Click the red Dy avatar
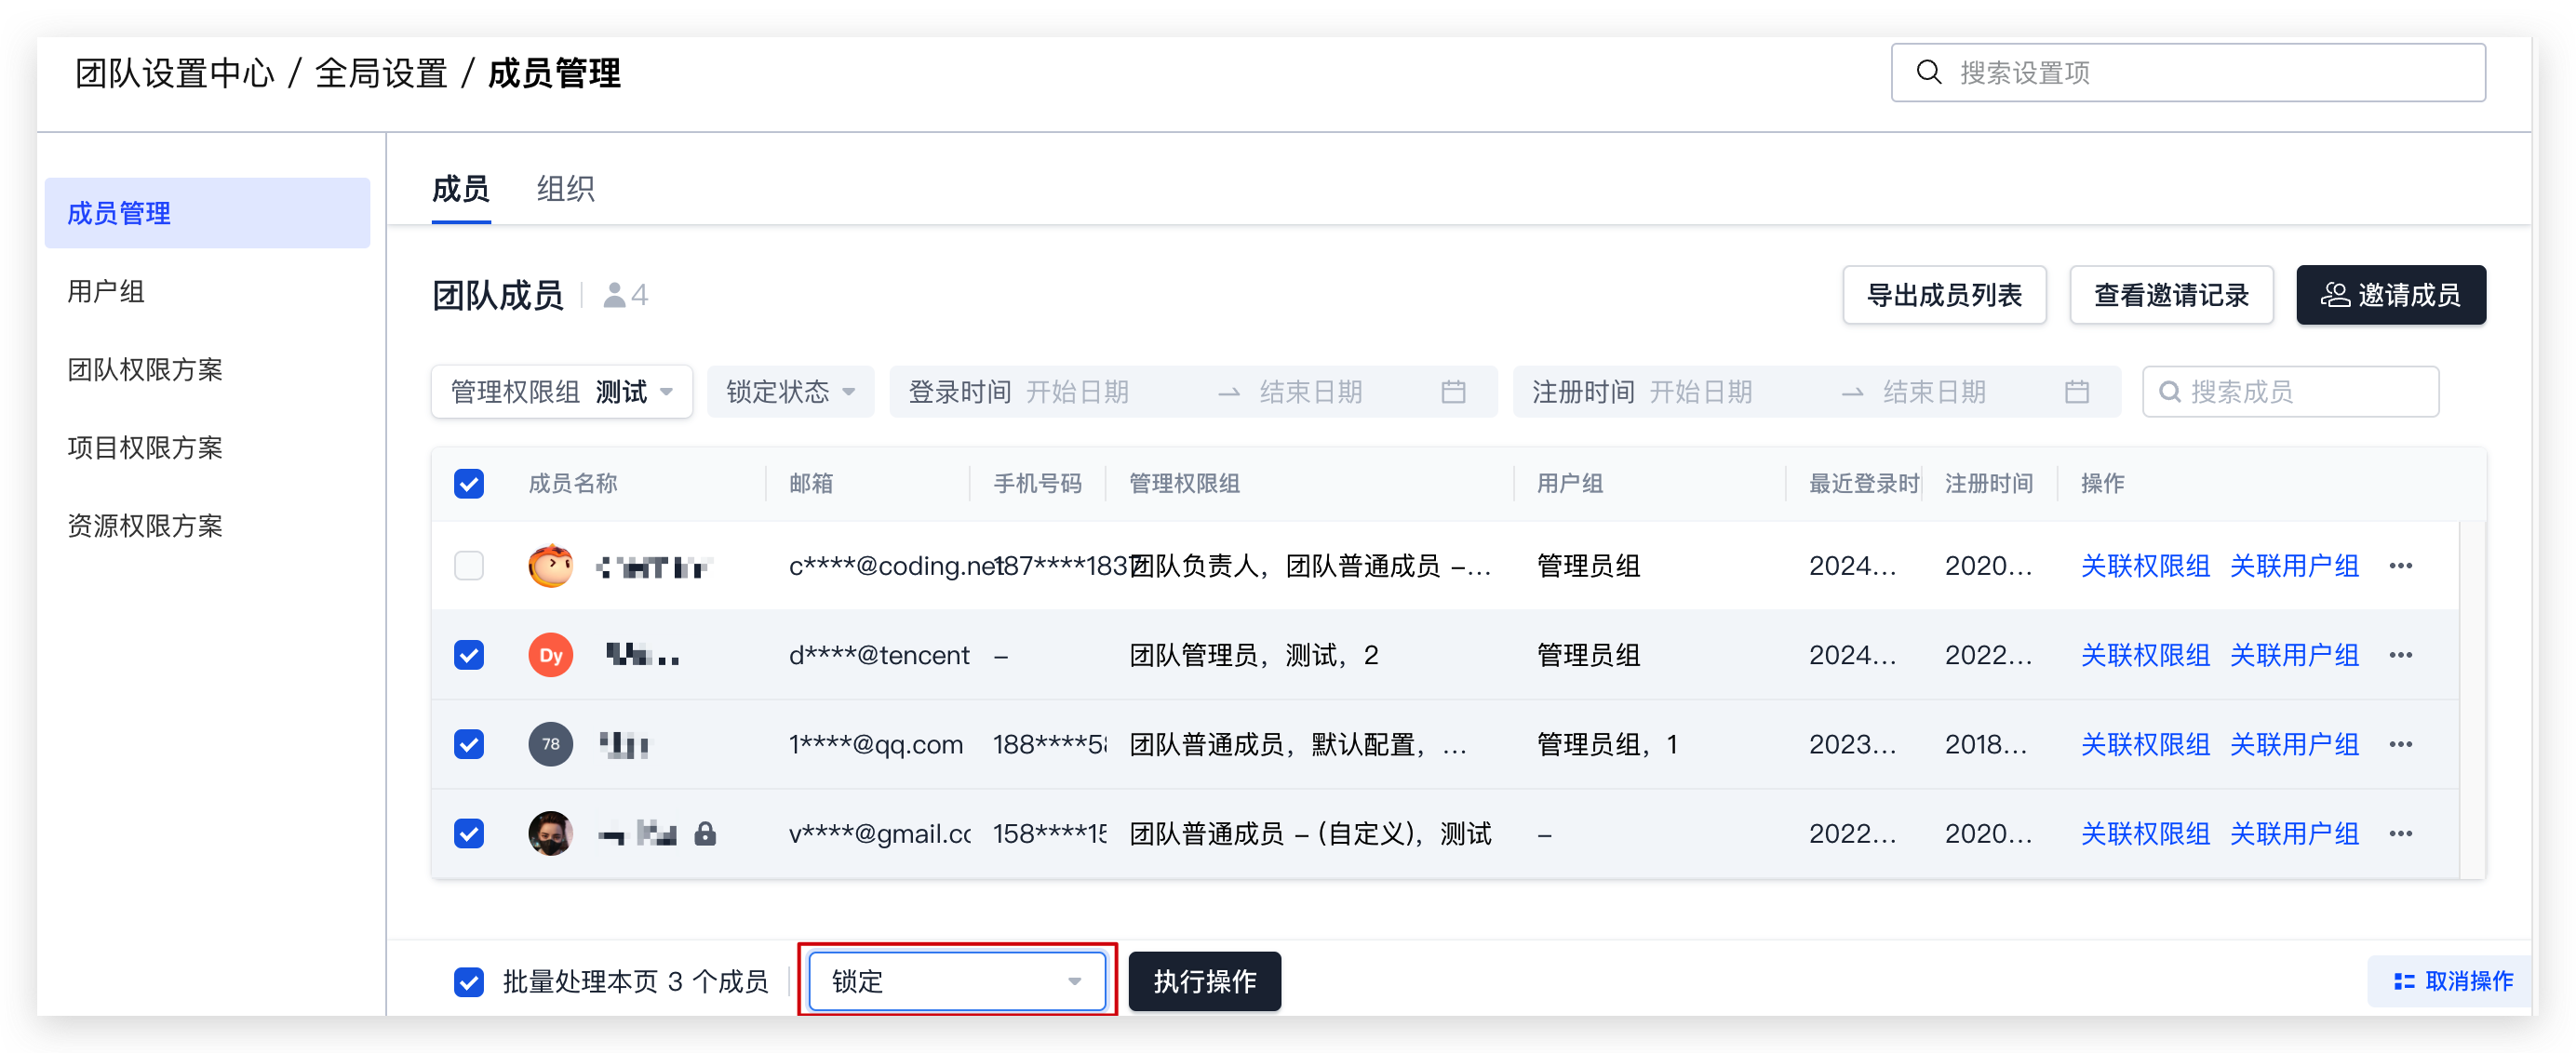The image size is (2576, 1053). 550,655
